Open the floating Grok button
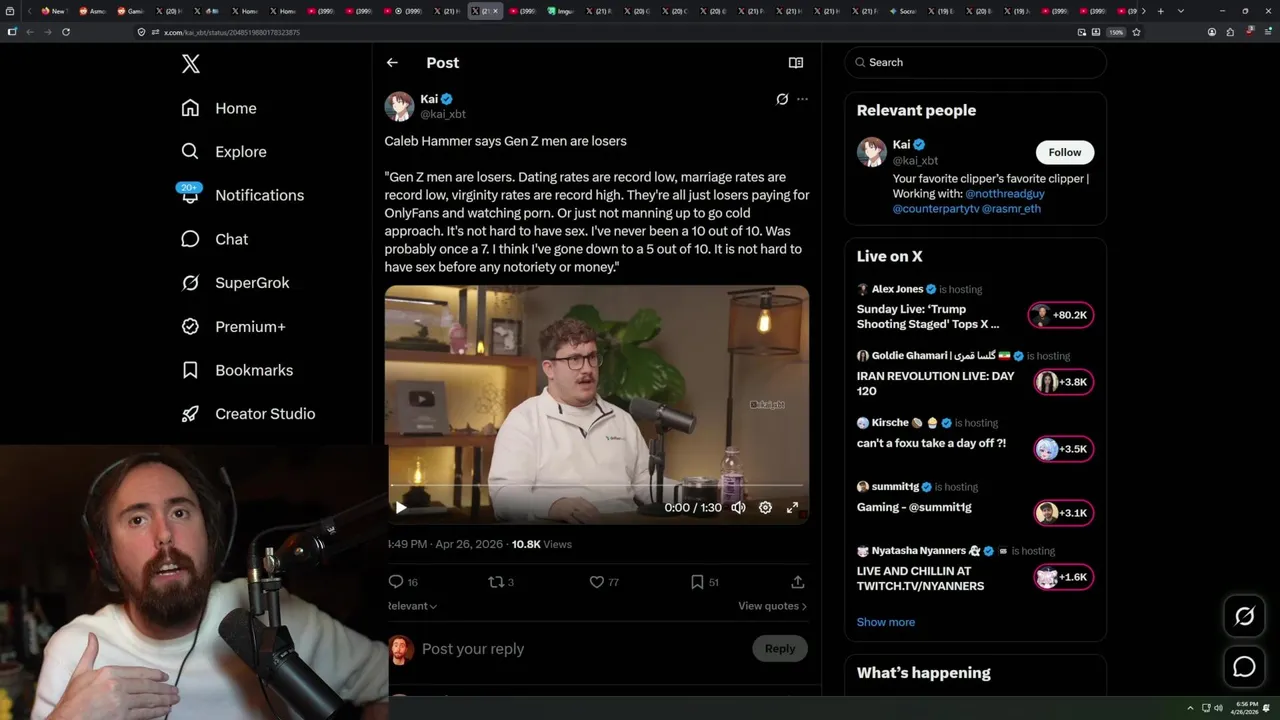Screen dimensions: 1280x720 point(1244,616)
